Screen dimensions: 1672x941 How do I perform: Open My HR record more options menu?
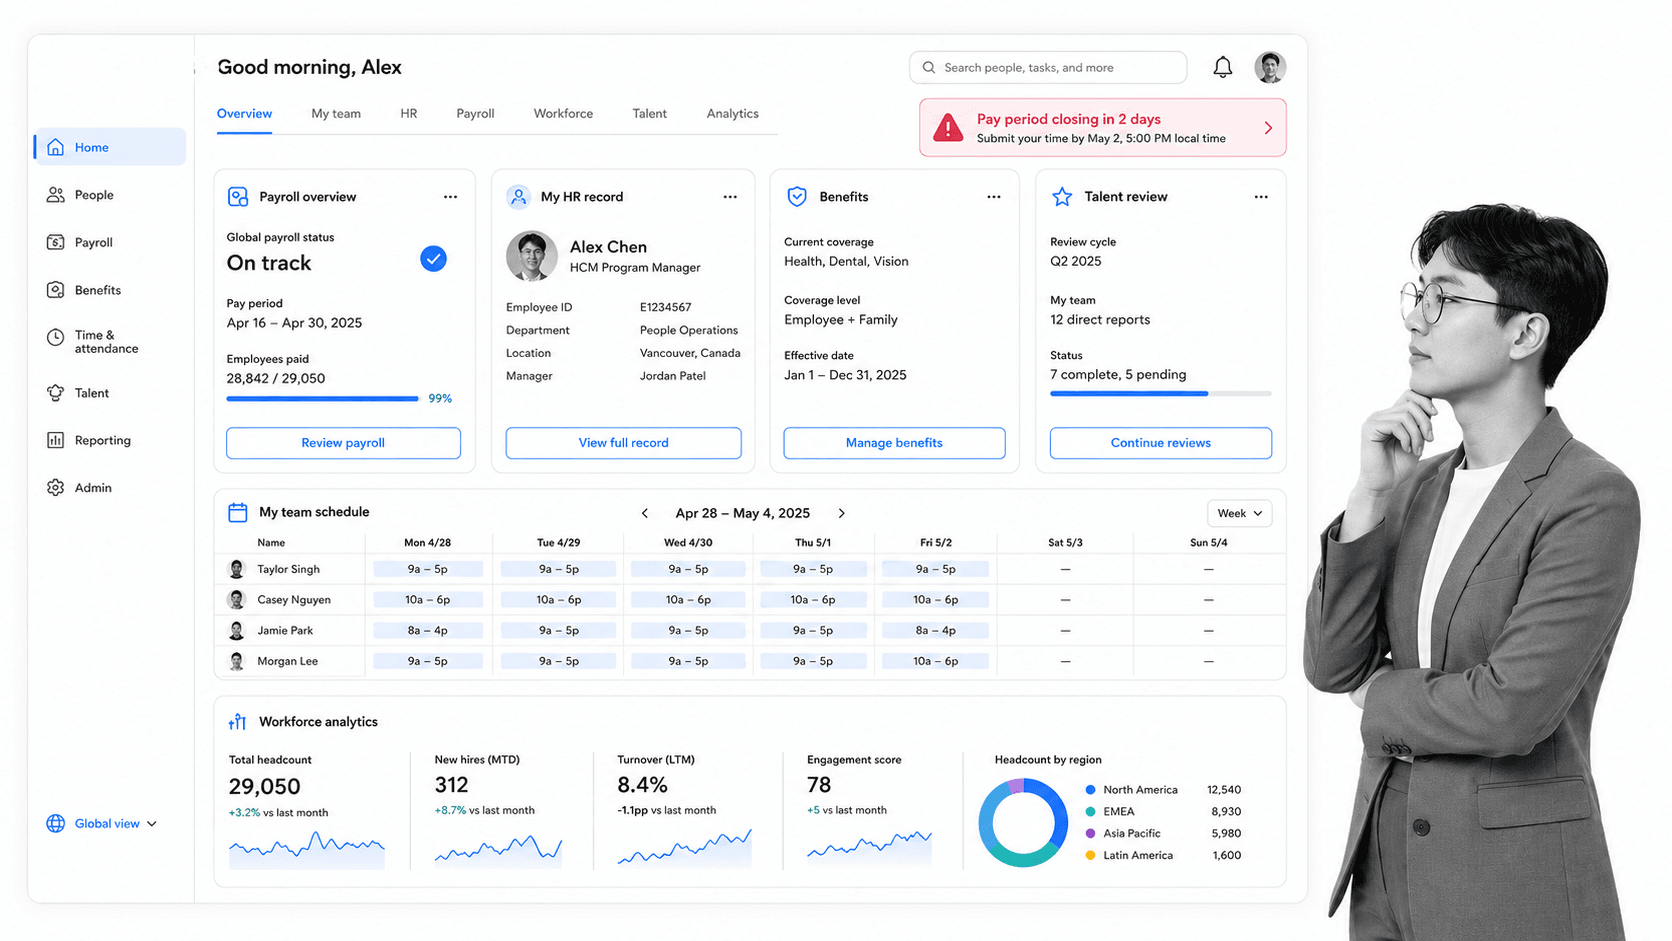(730, 197)
